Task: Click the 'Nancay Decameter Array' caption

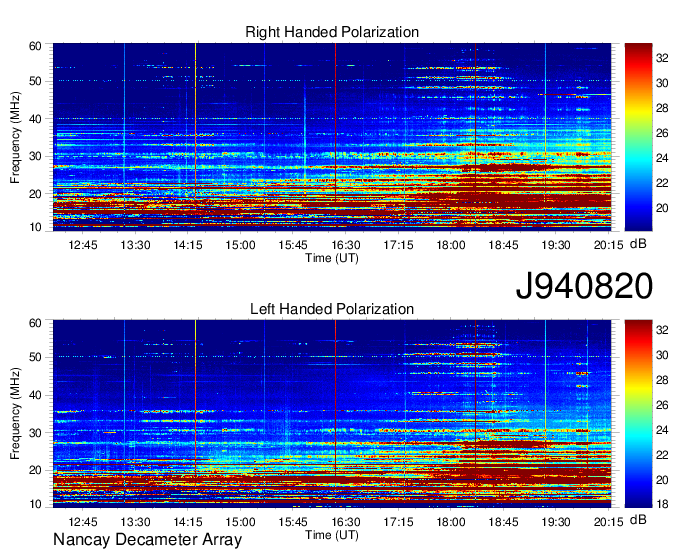Action: pos(147,540)
